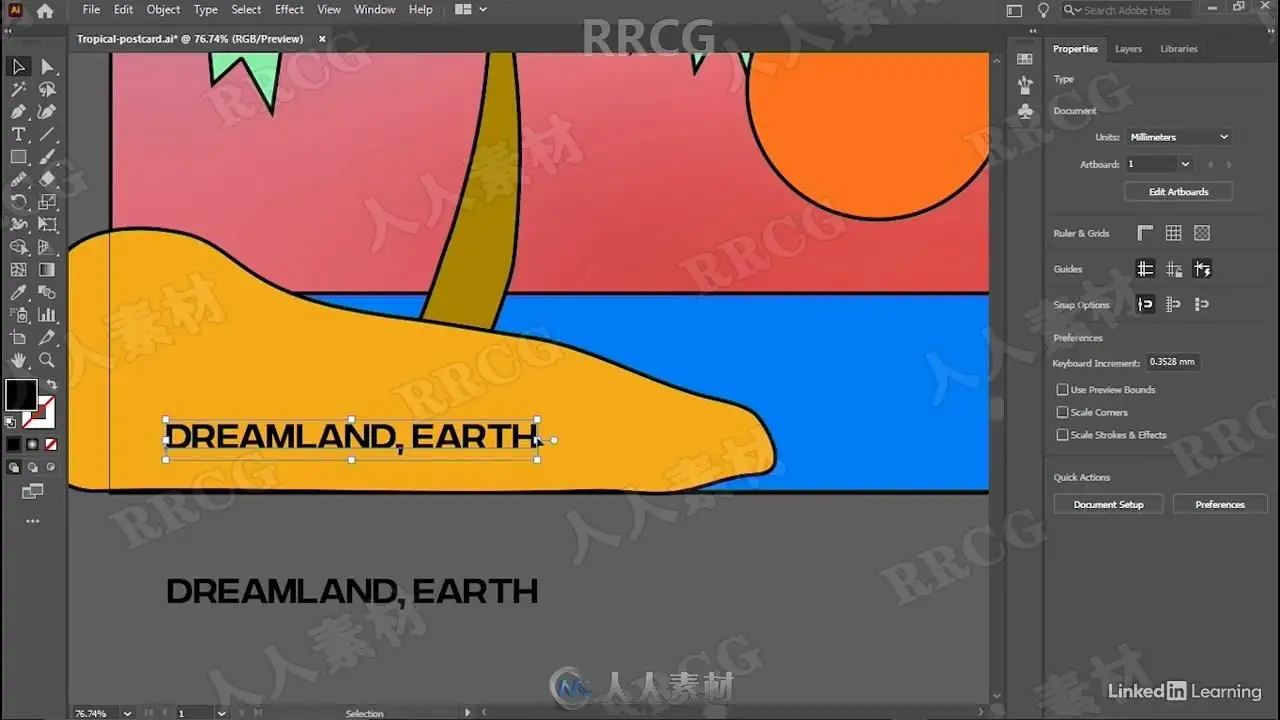Pick the Slice tool
The width and height of the screenshot is (1280, 720).
(47, 338)
